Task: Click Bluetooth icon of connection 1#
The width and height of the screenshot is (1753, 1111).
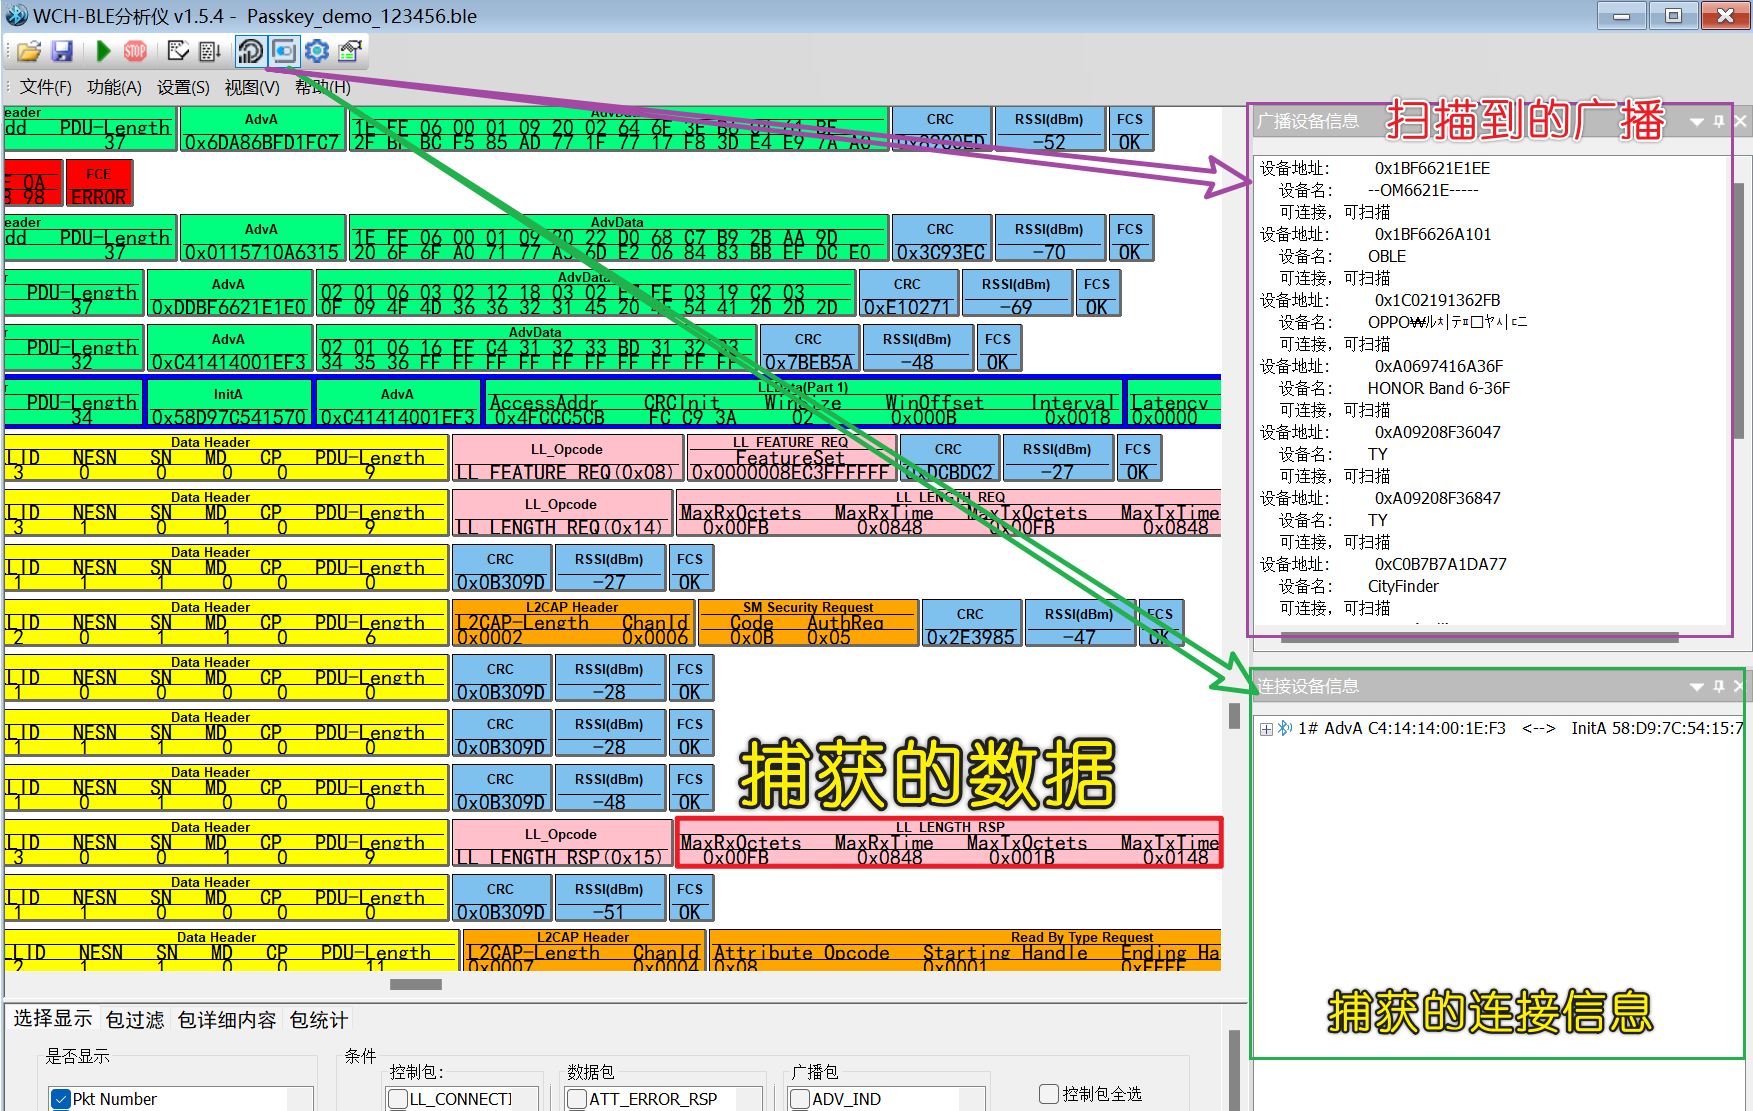Action: click(x=1284, y=729)
